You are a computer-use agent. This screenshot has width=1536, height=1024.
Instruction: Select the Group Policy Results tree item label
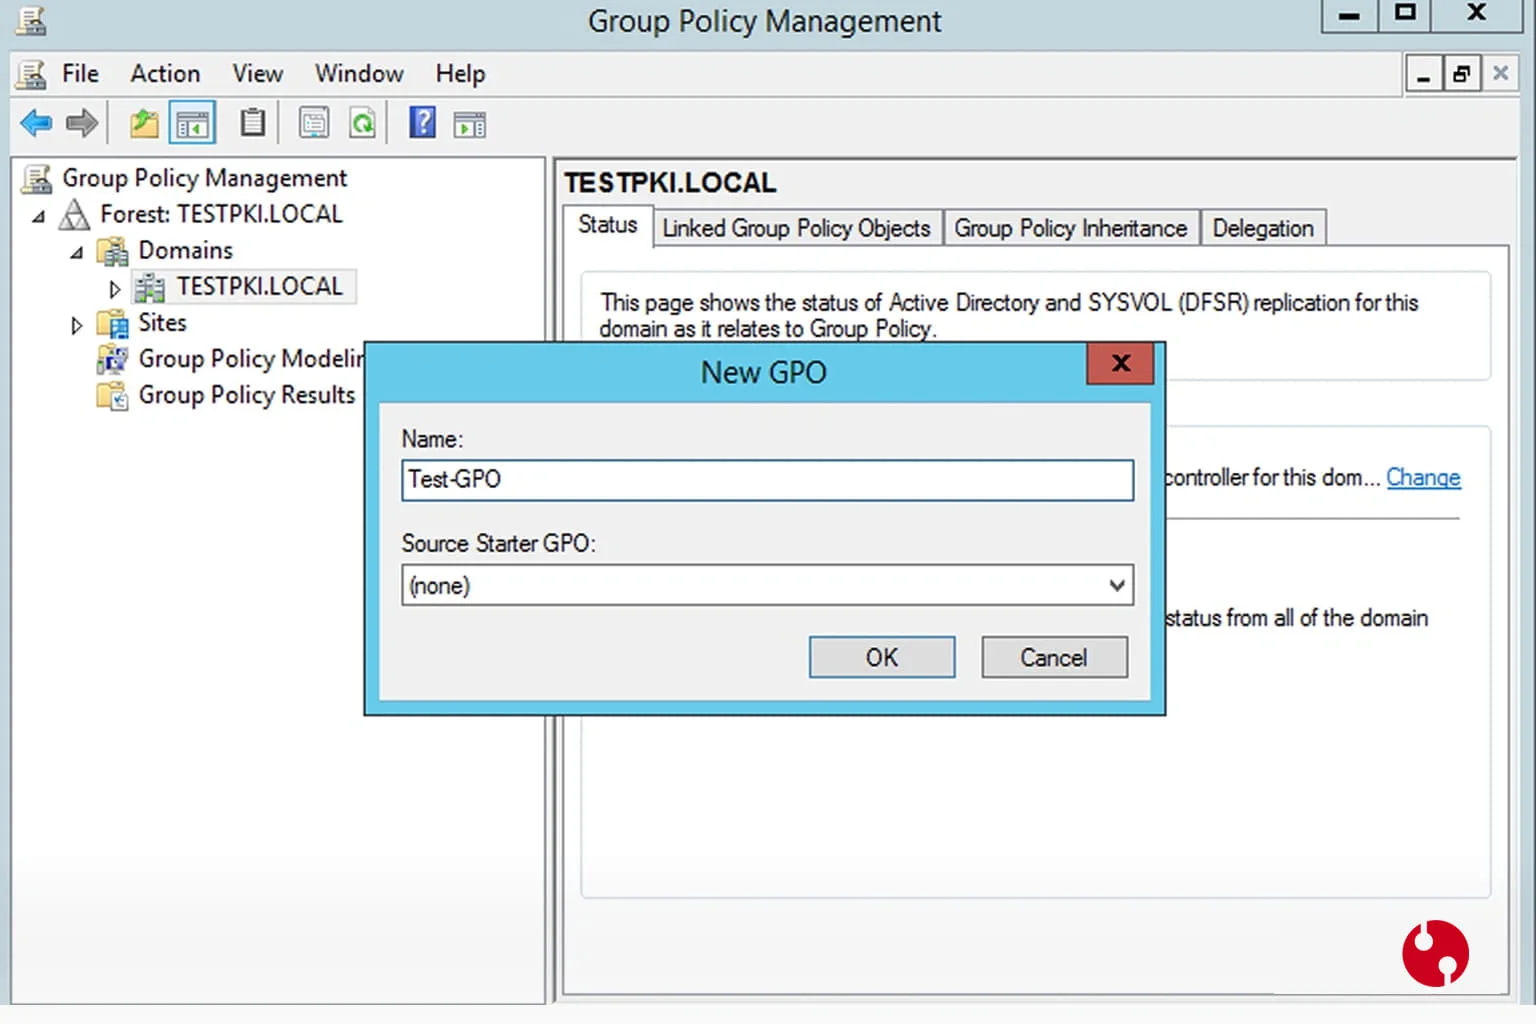[246, 396]
